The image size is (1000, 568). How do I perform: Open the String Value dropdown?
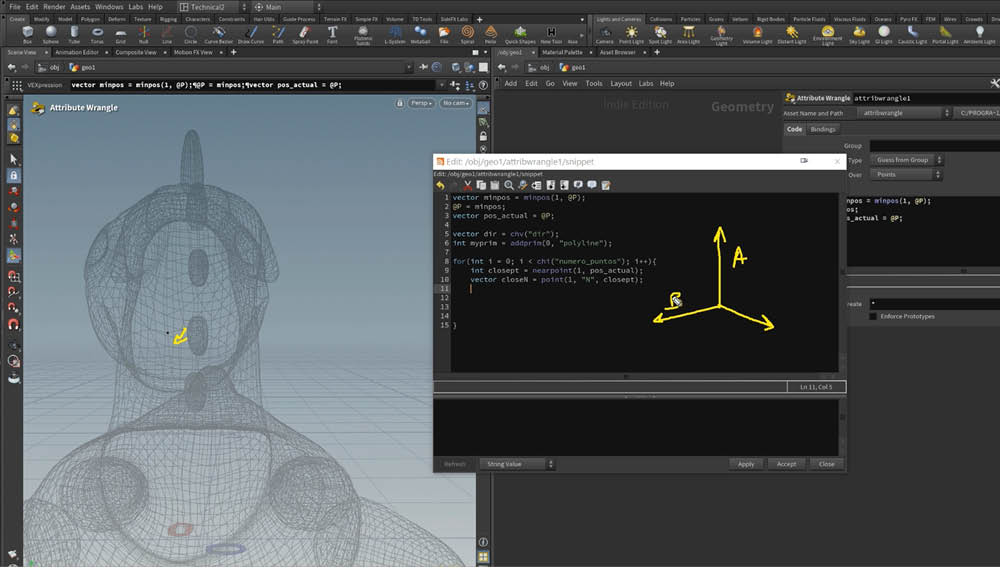516,464
